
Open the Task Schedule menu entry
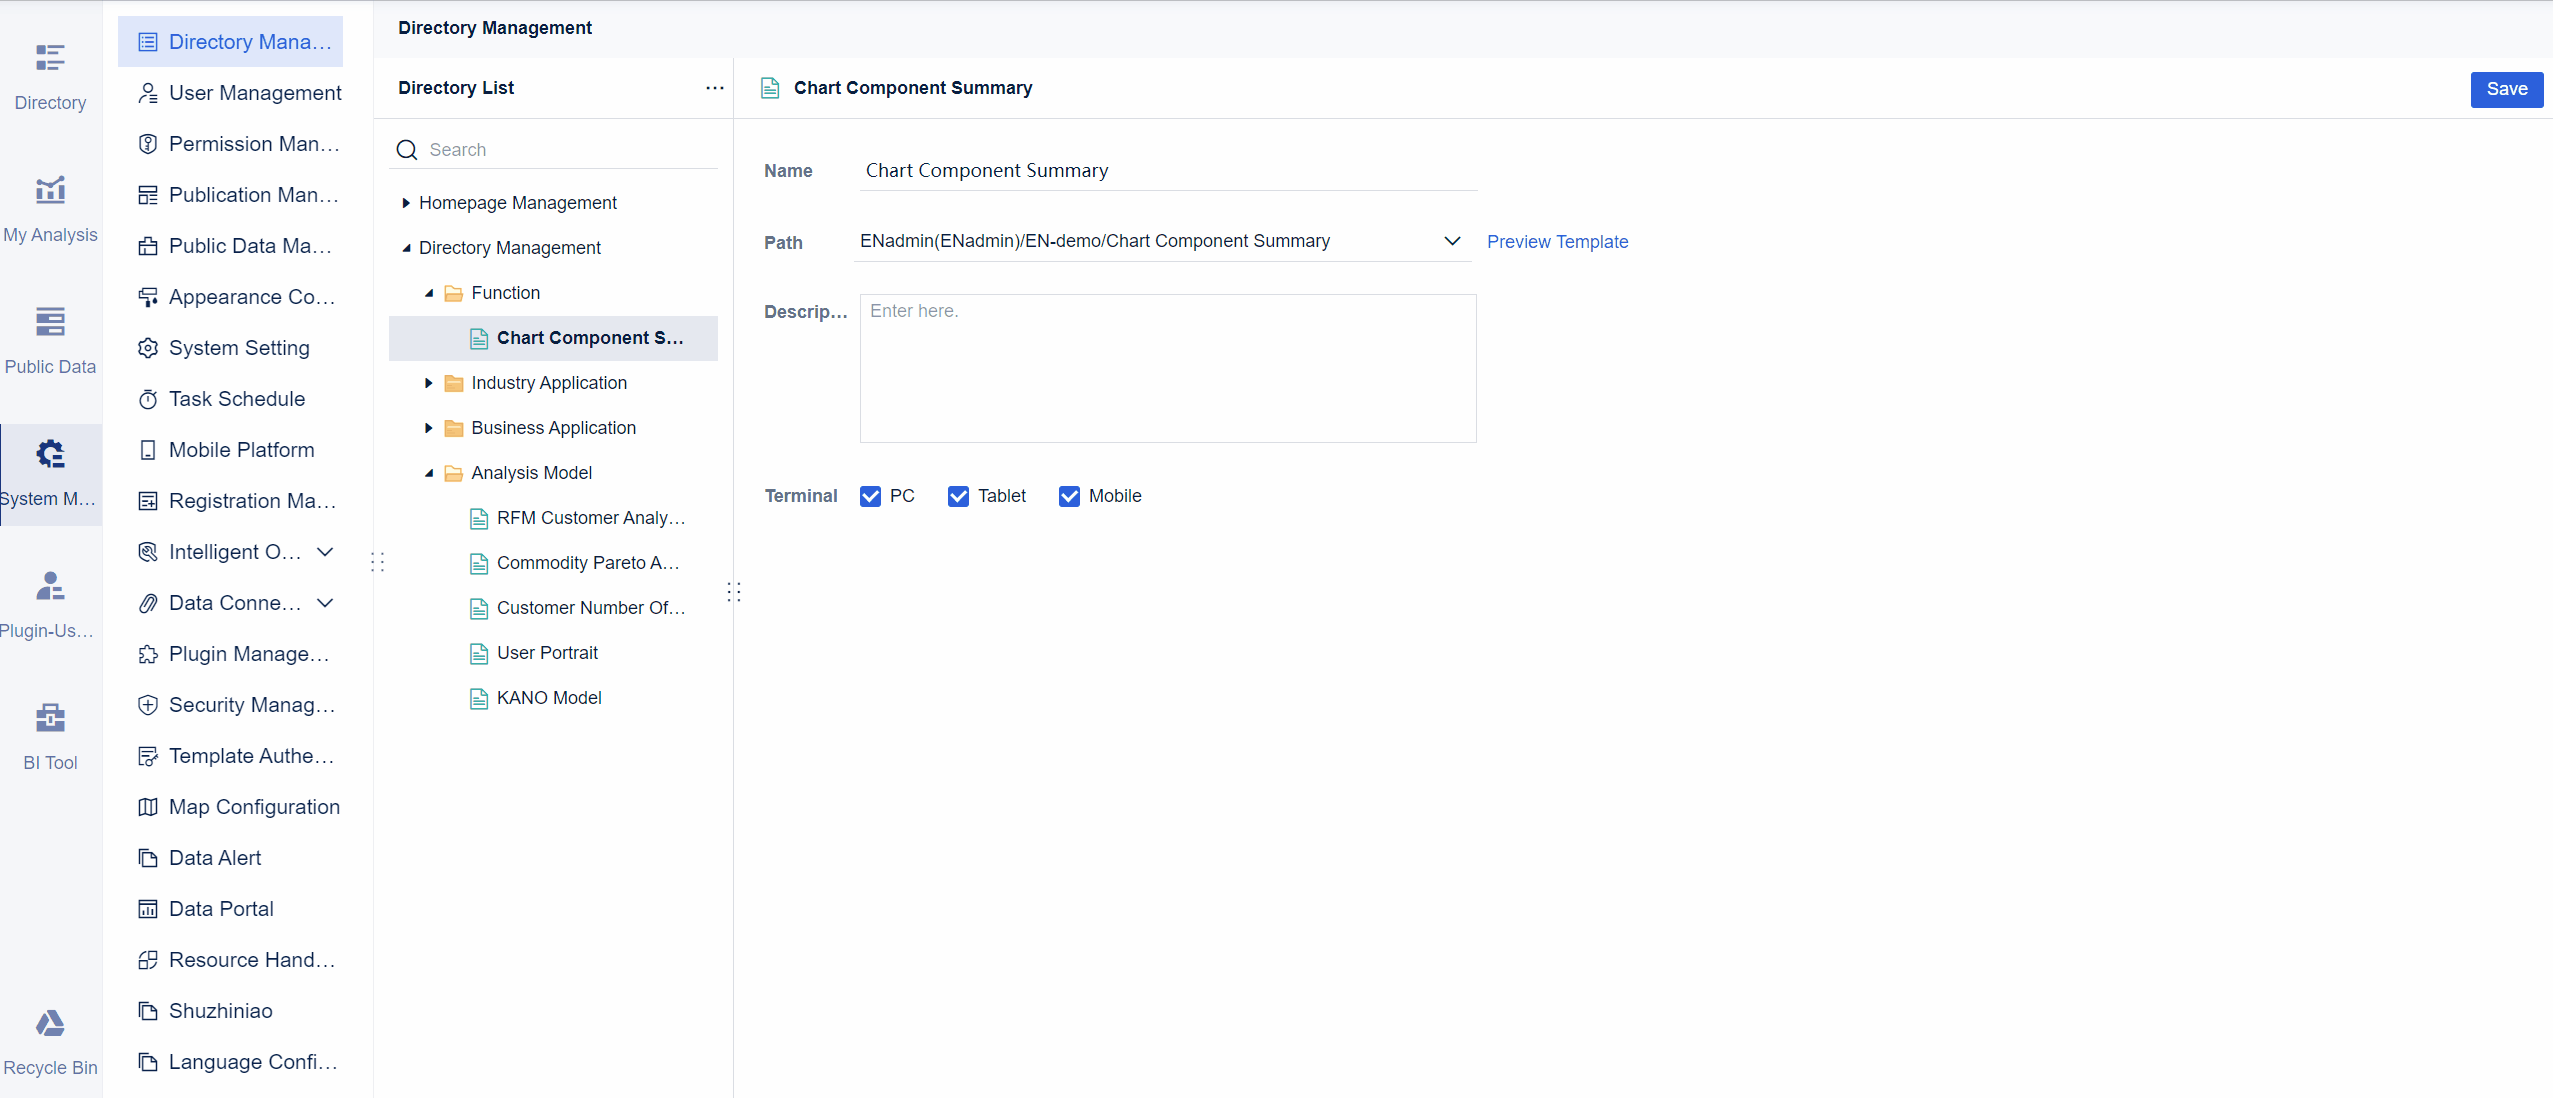236,398
